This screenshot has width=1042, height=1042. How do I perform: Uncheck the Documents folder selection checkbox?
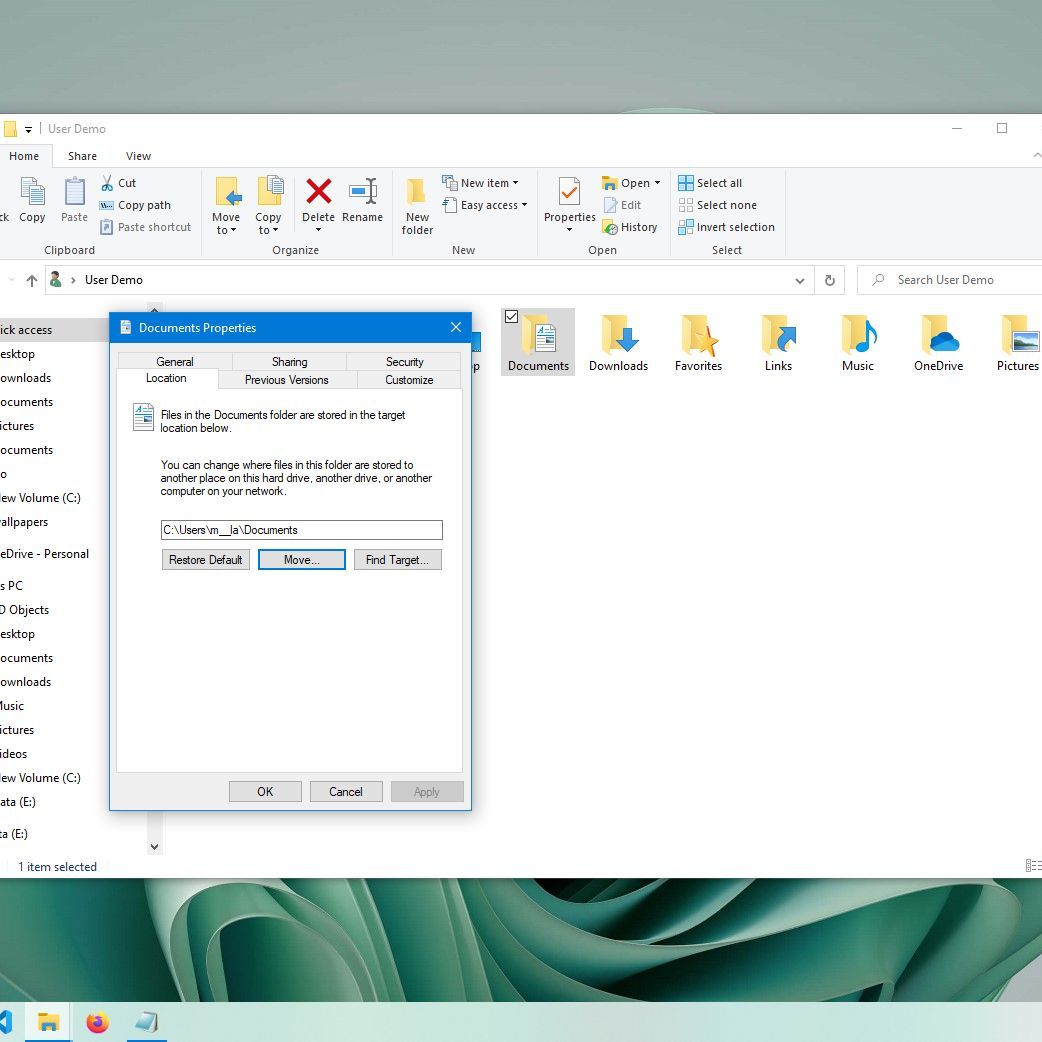(x=511, y=317)
